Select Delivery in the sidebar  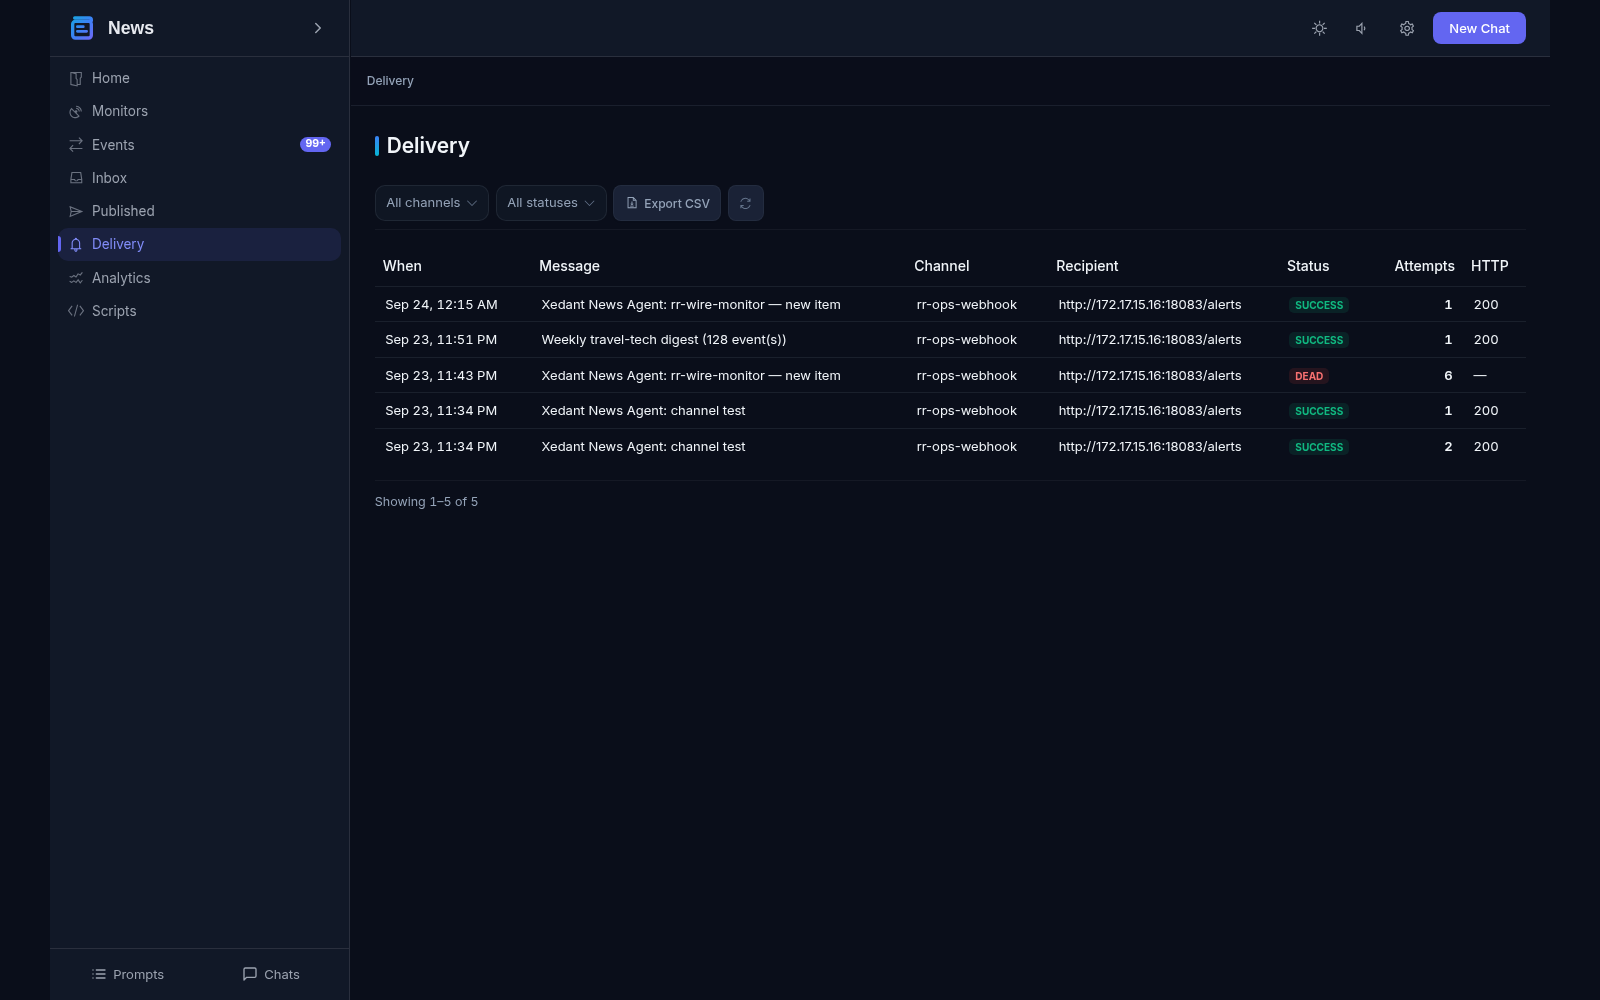pos(199,244)
